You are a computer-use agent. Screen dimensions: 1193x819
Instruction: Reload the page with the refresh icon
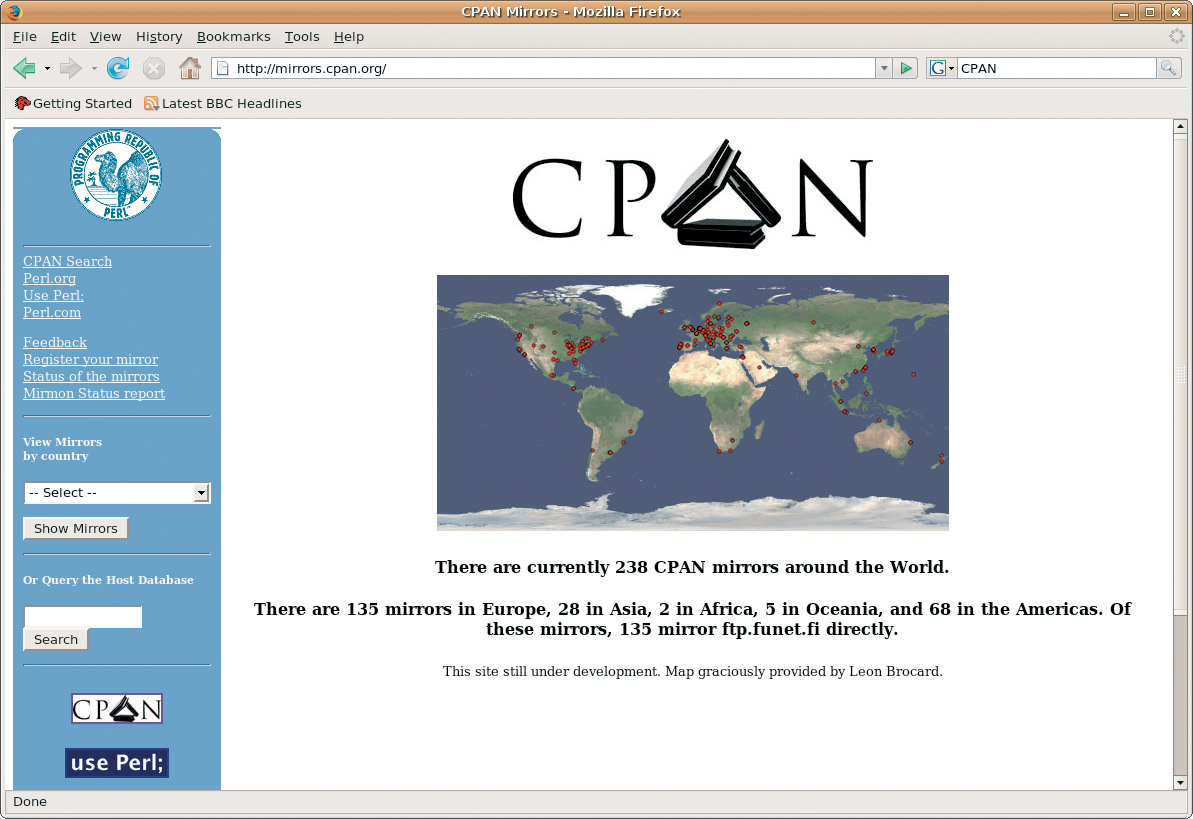point(118,69)
